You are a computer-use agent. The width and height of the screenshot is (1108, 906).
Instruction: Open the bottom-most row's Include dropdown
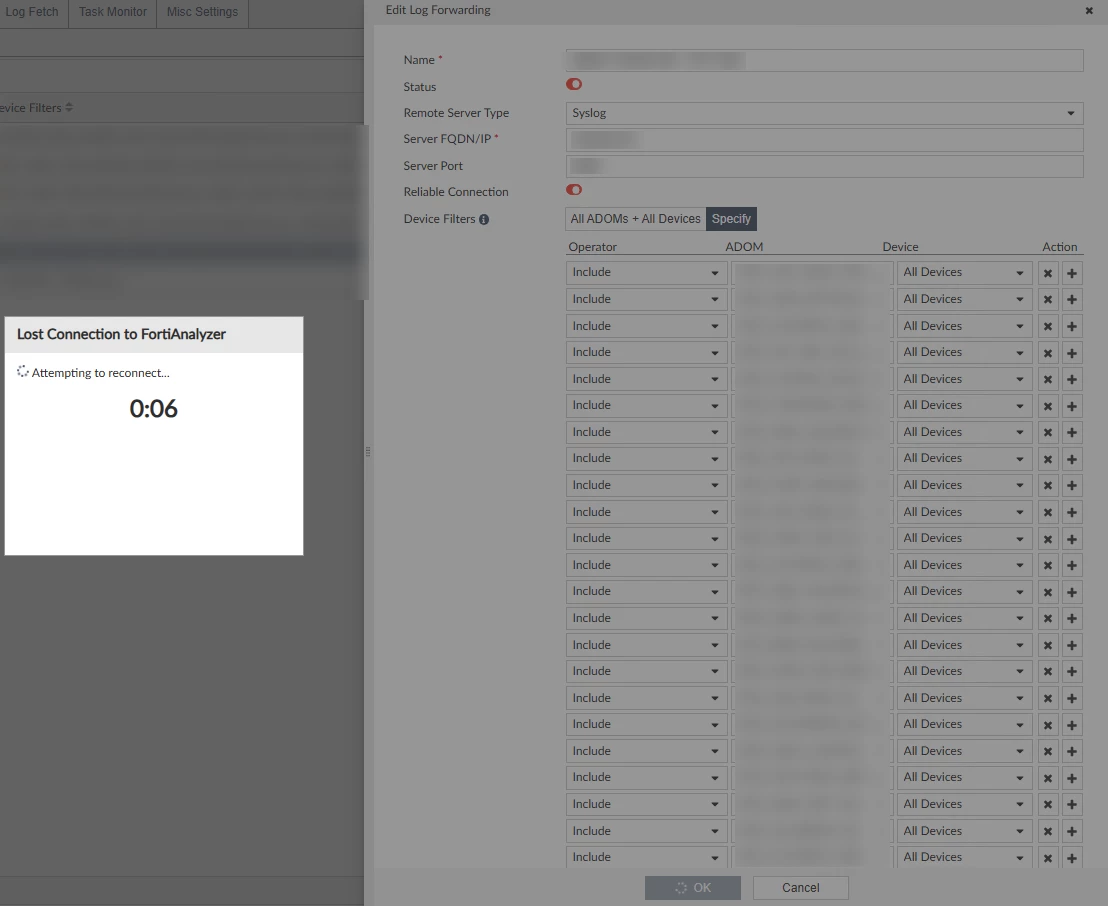point(646,857)
